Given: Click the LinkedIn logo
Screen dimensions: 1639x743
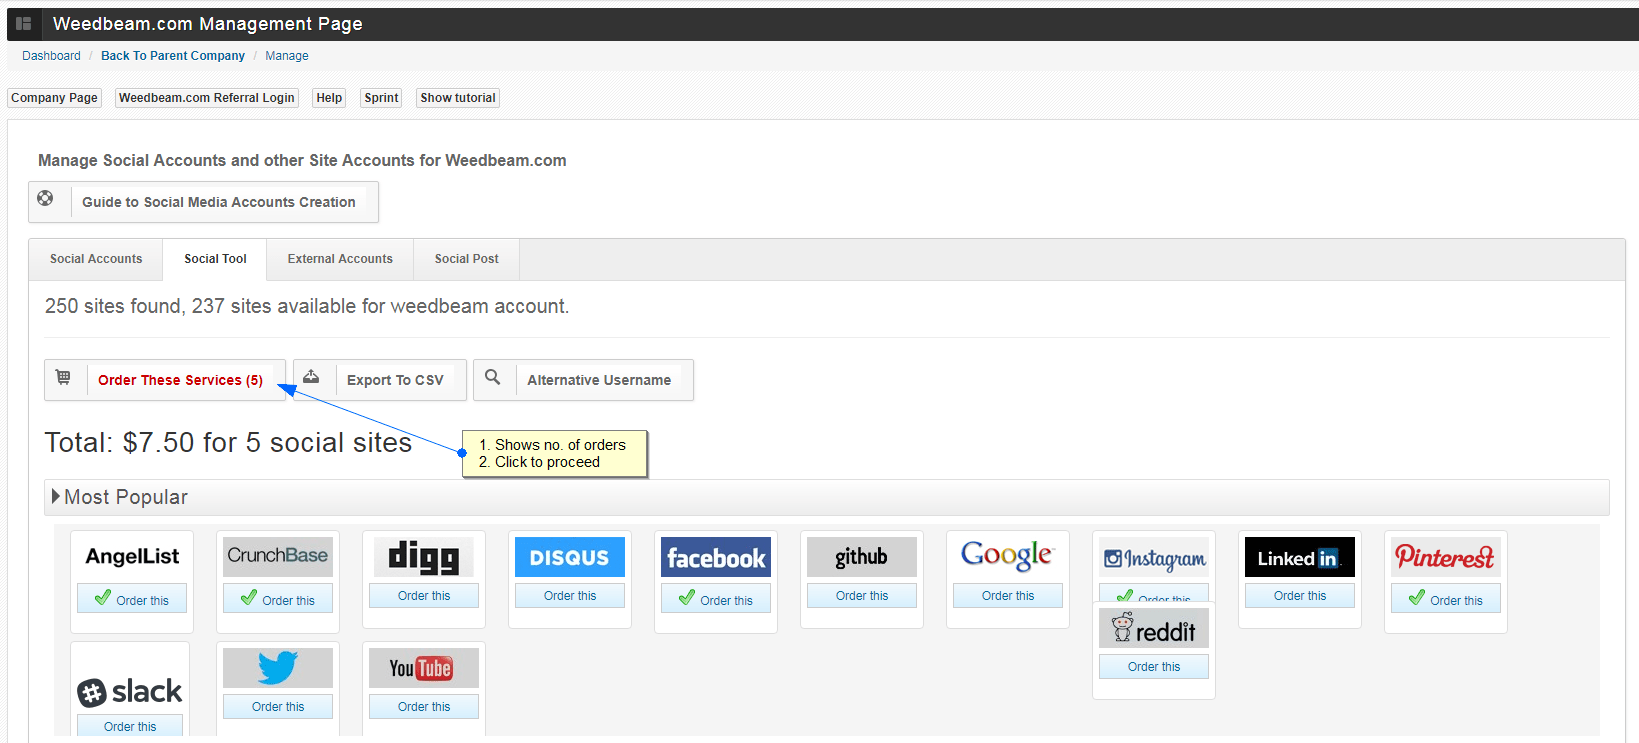Looking at the screenshot, I should coord(1300,557).
